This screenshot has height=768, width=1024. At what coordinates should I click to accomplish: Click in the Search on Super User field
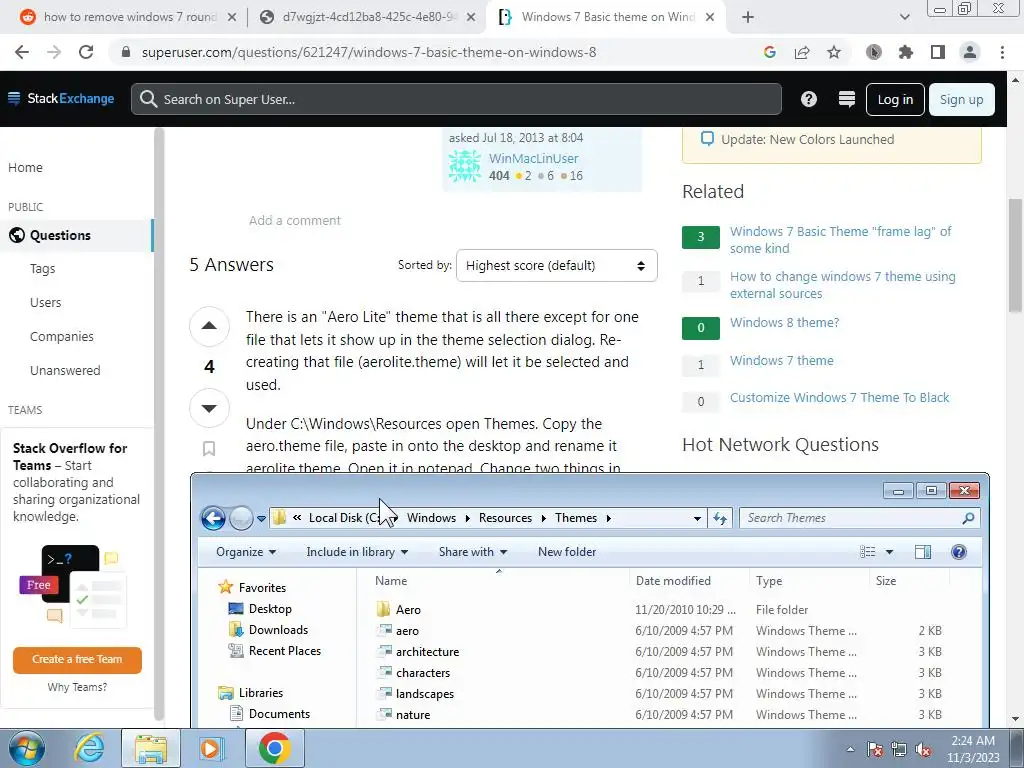[x=456, y=99]
